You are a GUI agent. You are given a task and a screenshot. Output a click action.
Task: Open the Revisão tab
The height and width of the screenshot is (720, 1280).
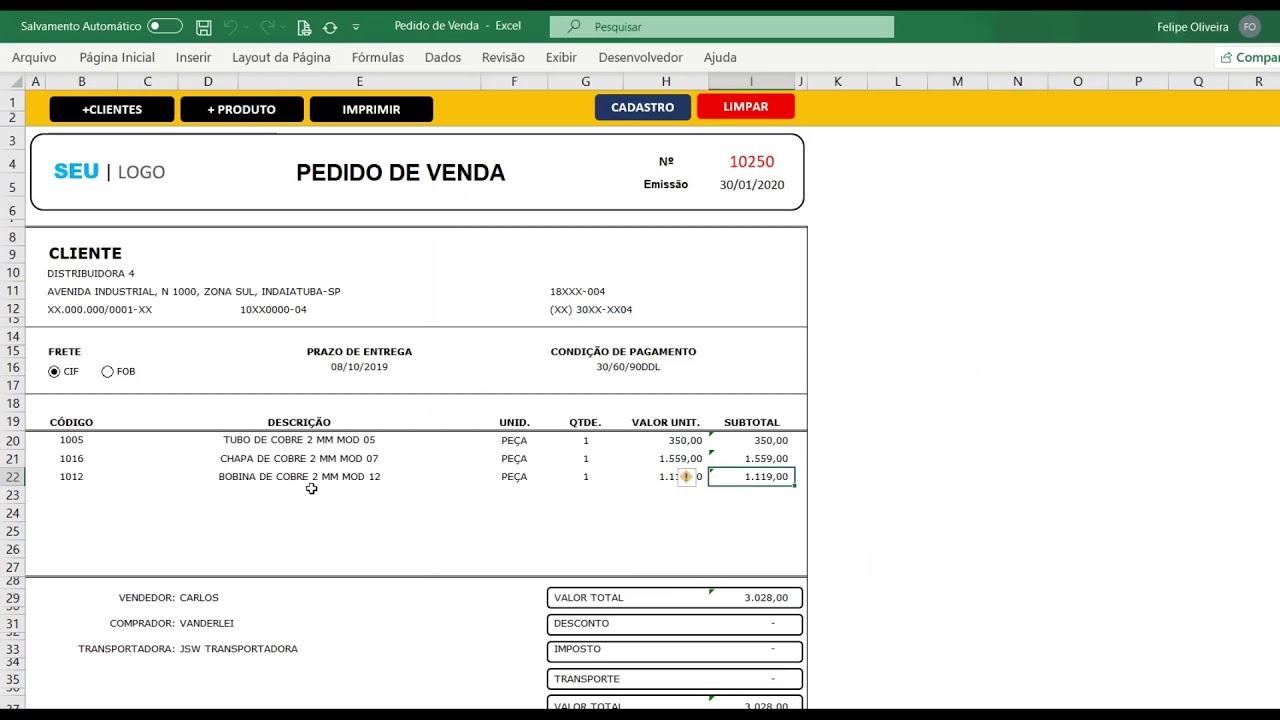click(503, 58)
